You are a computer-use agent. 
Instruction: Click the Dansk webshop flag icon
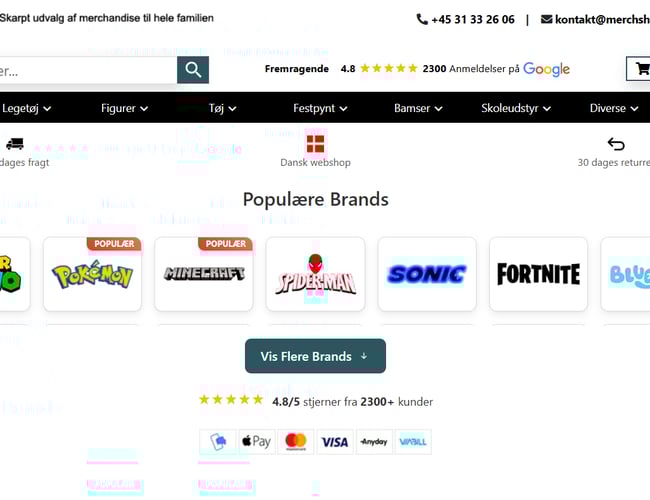pos(315,144)
